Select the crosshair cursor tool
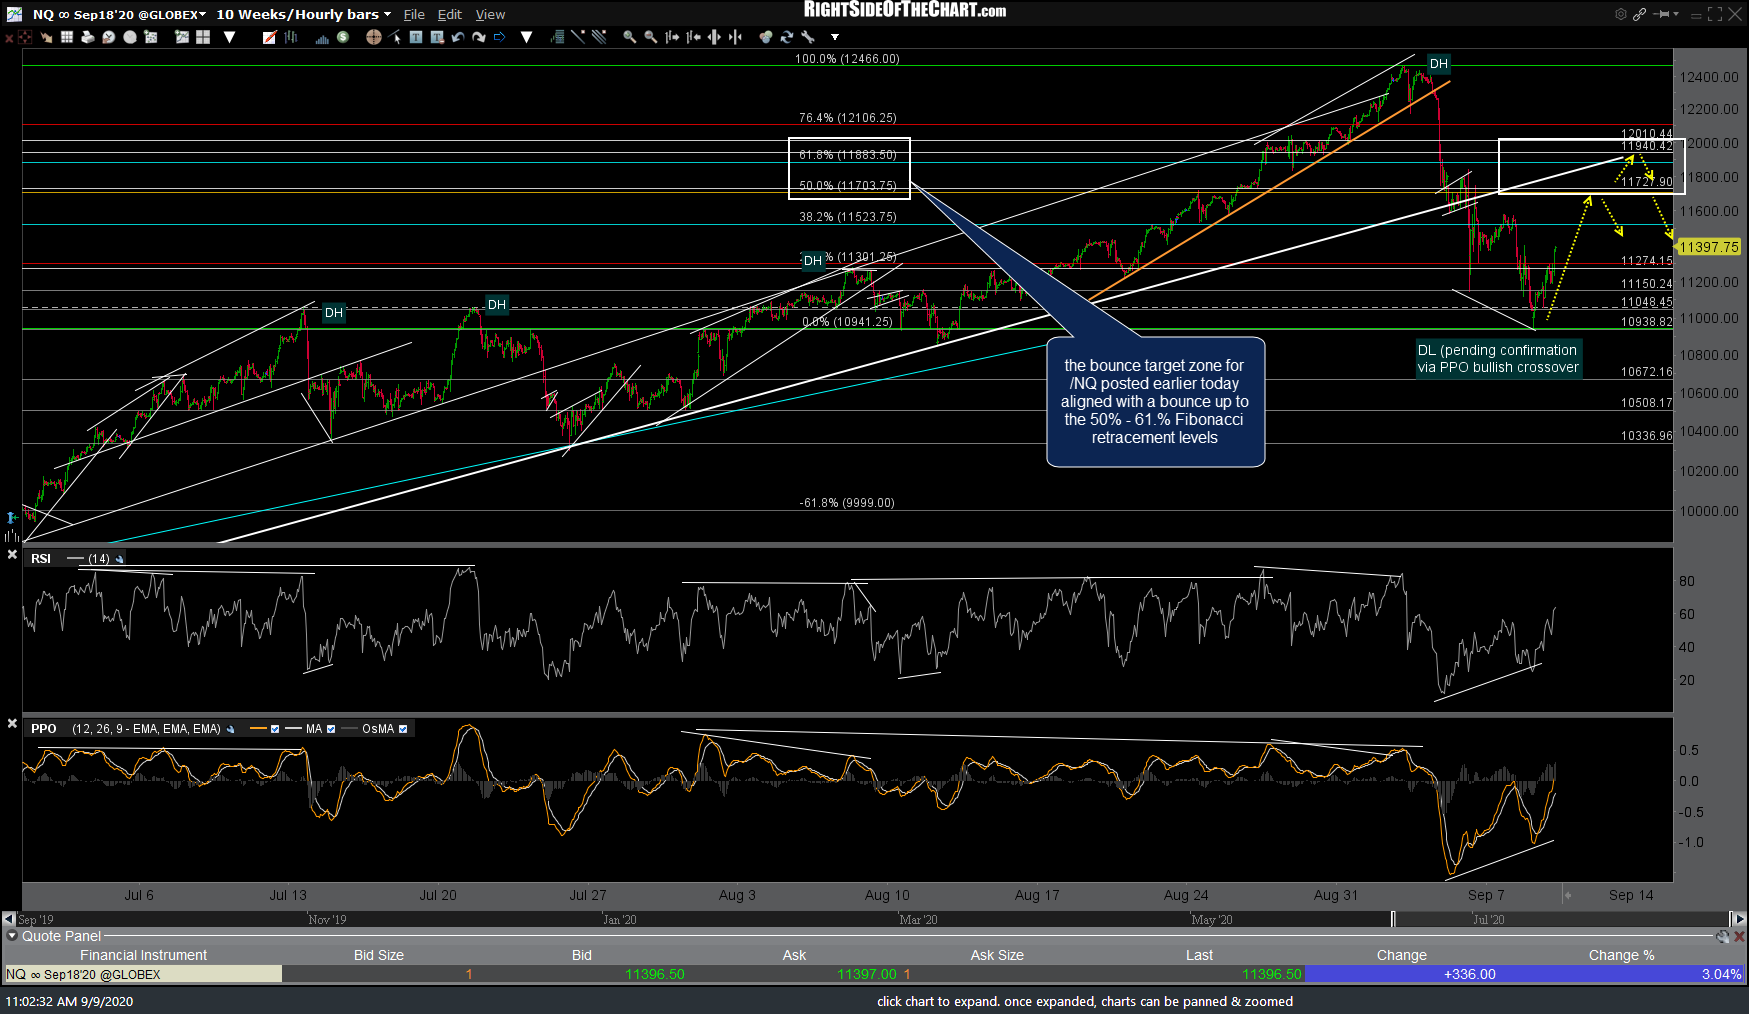The height and width of the screenshot is (1014, 1749). pyautogui.click(x=373, y=37)
